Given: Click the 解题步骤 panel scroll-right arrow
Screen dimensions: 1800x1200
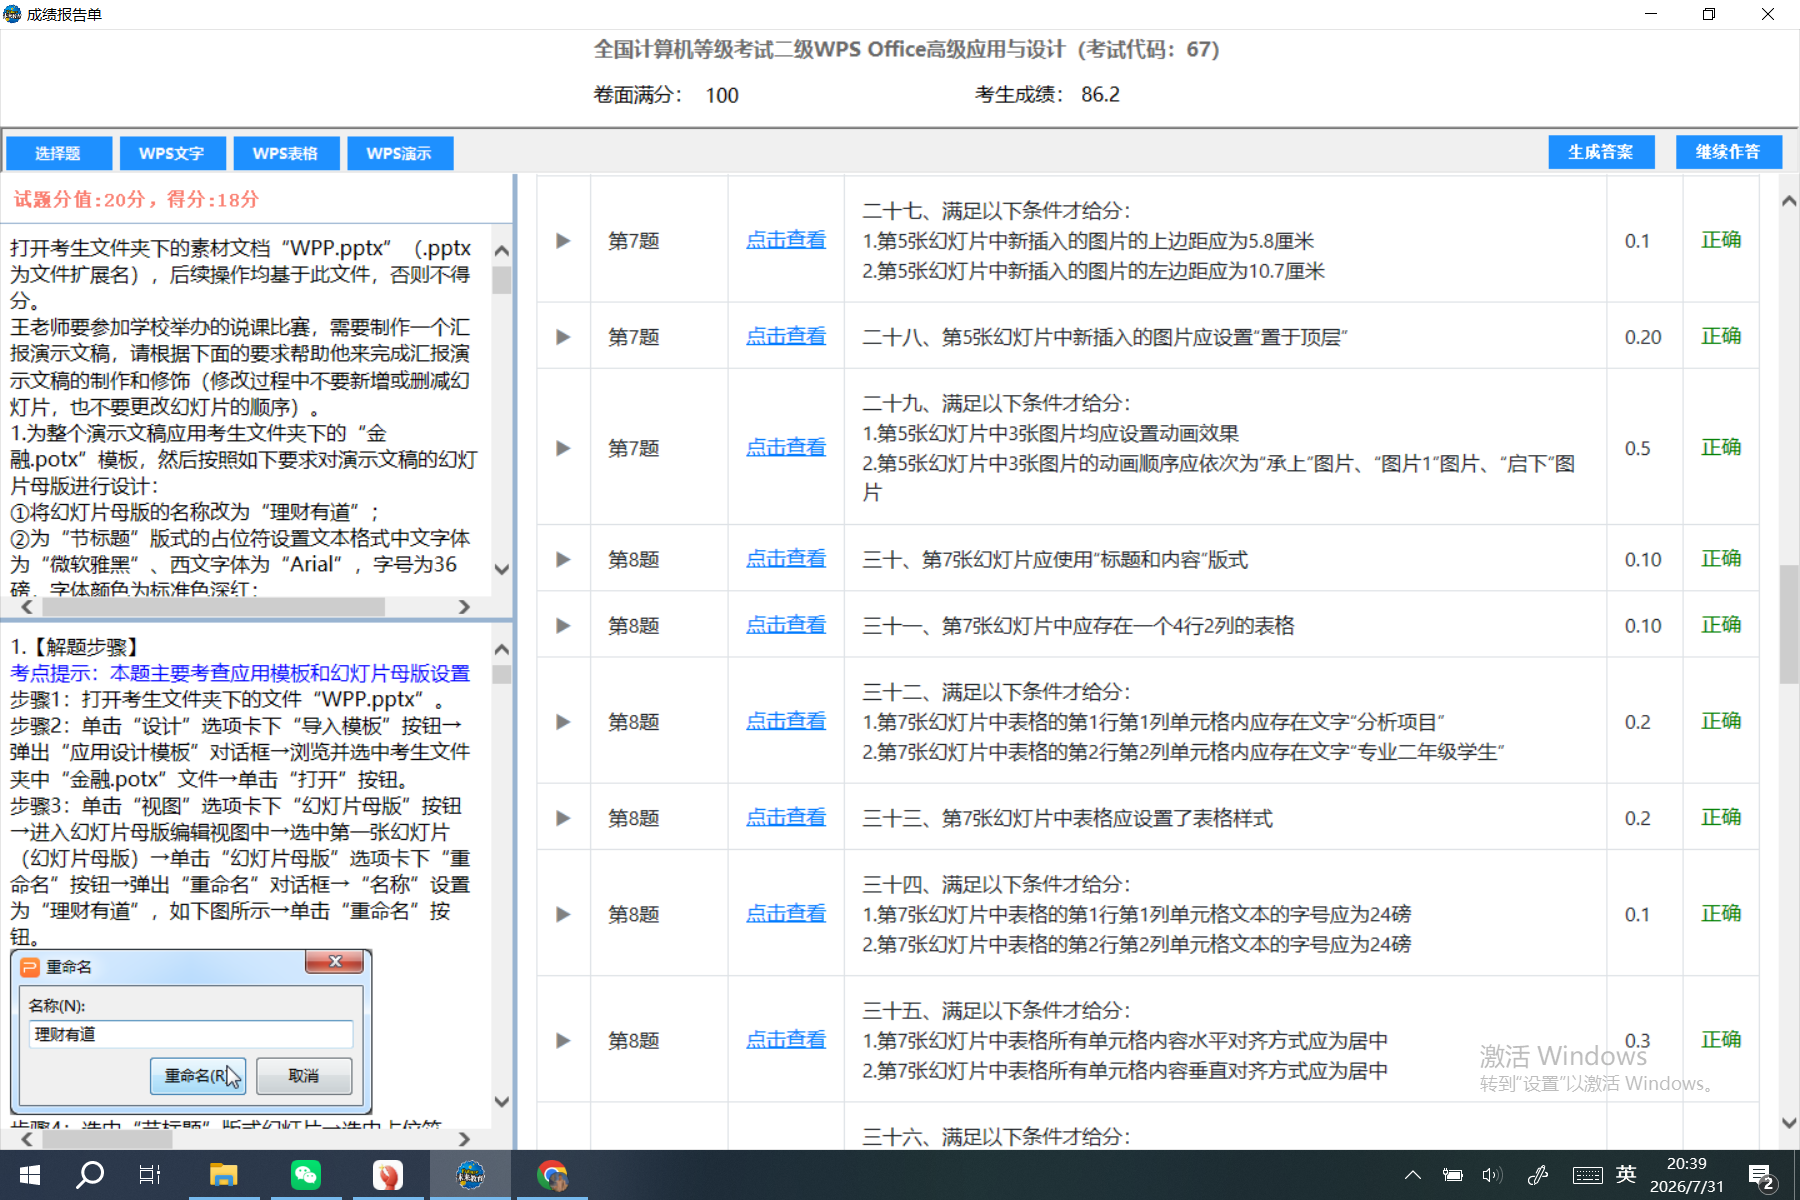Looking at the screenshot, I should click(464, 1139).
